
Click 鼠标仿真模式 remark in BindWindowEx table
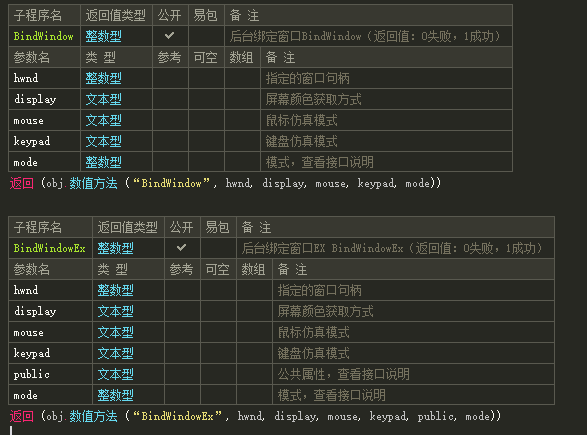point(313,332)
